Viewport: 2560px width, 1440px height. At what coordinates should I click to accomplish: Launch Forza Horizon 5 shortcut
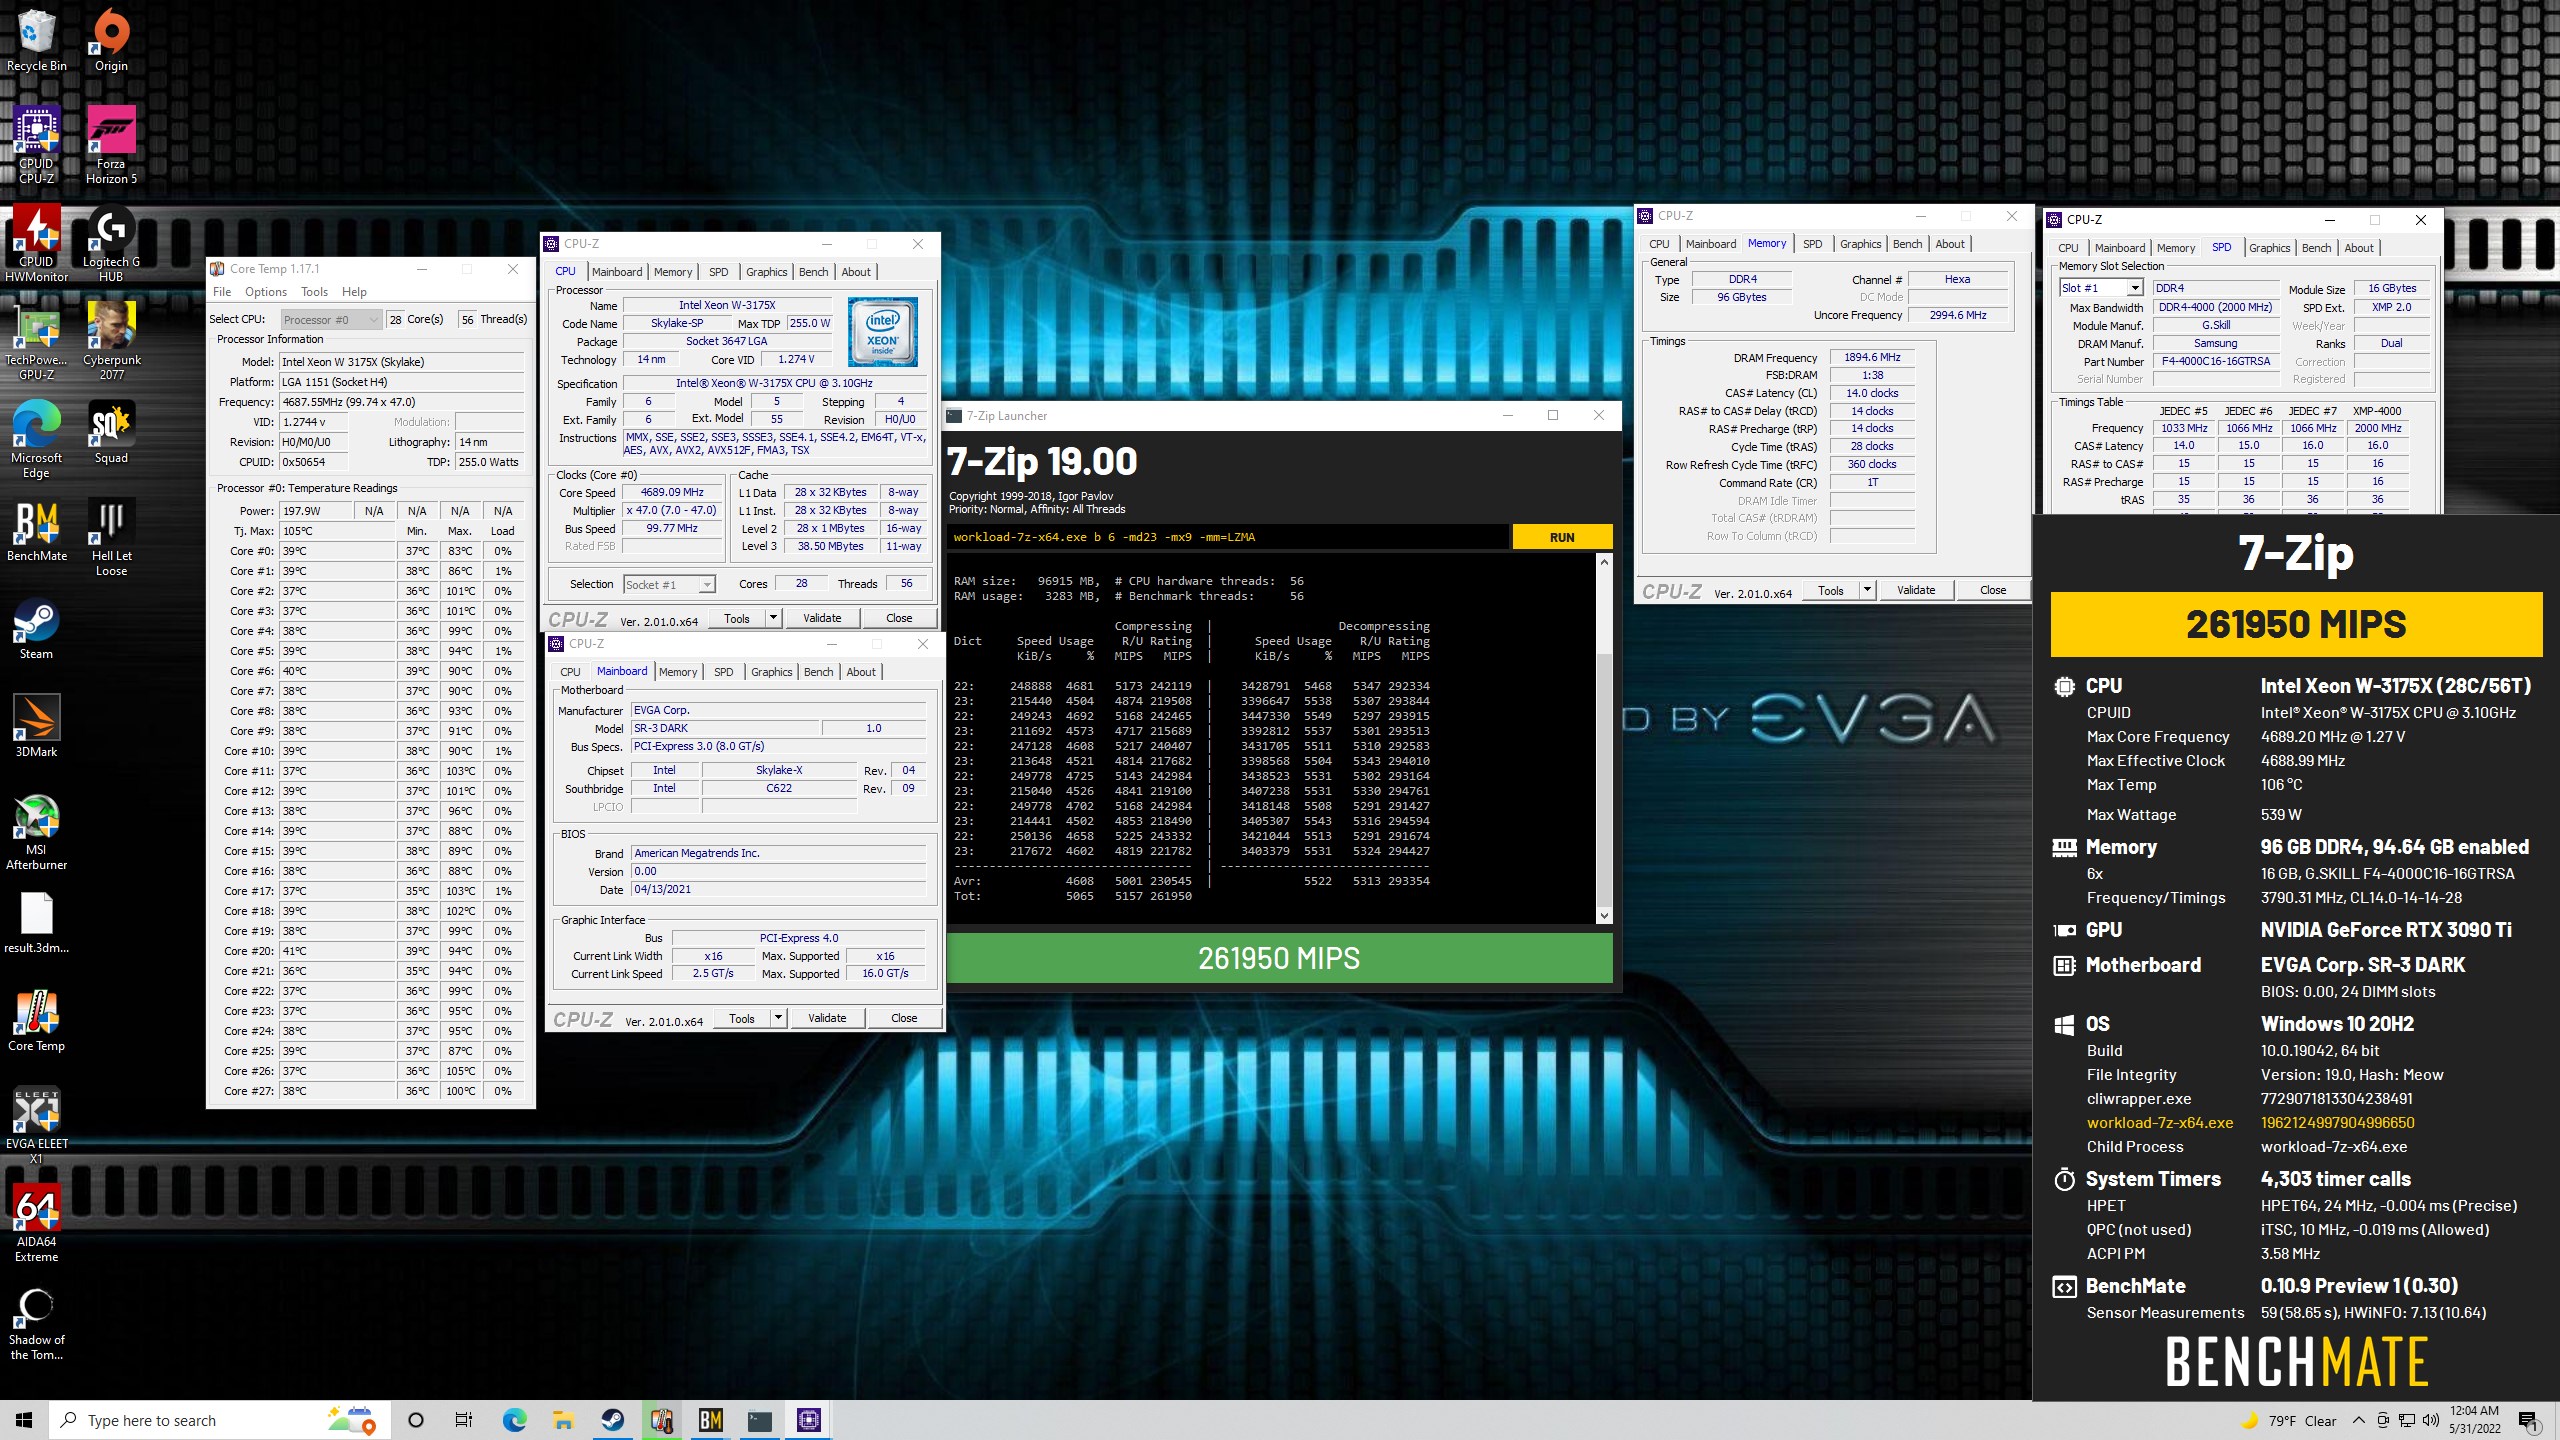111,145
